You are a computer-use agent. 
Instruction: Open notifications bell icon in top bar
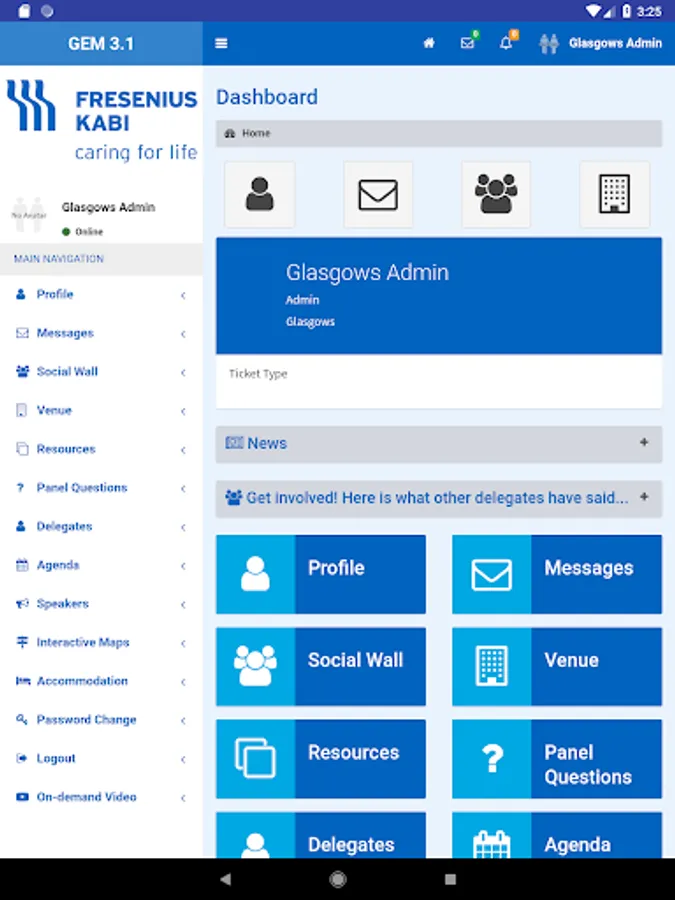[506, 42]
